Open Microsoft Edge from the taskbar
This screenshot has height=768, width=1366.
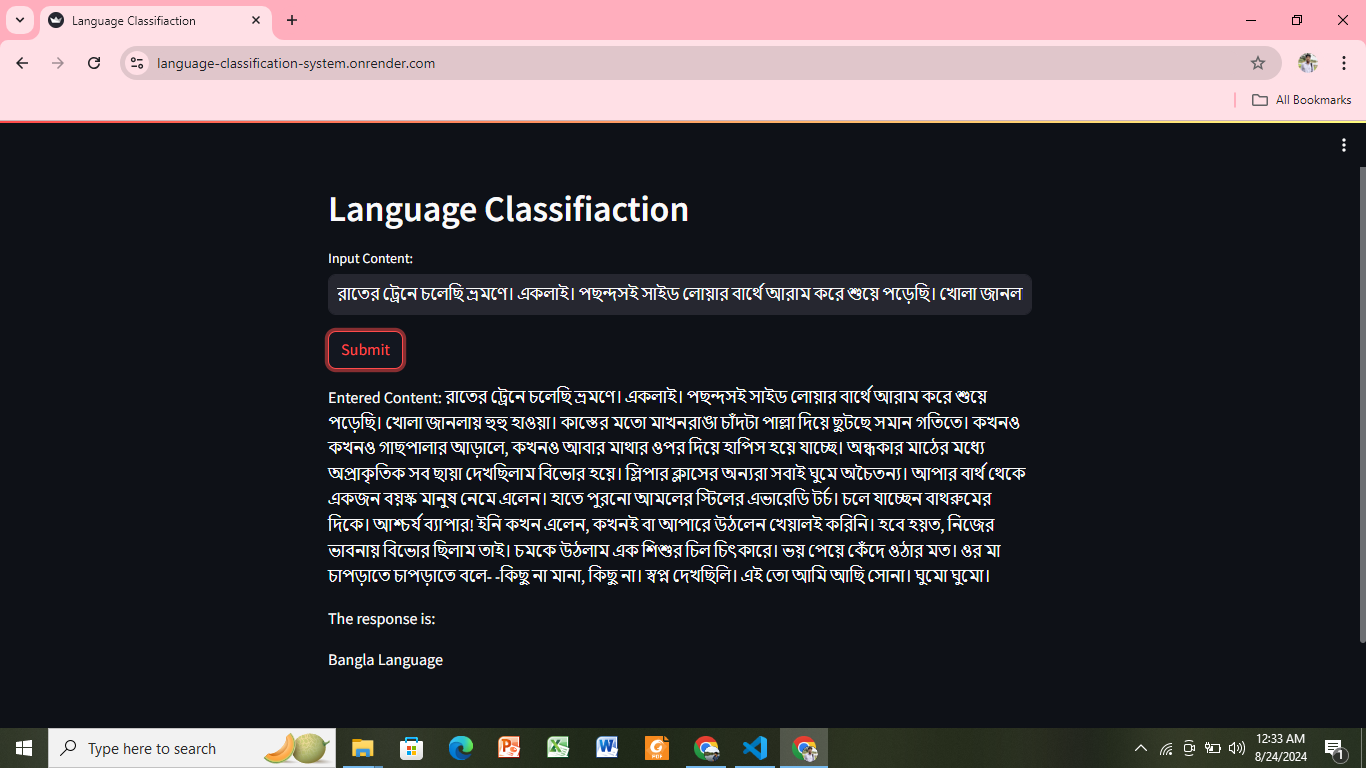[x=460, y=747]
